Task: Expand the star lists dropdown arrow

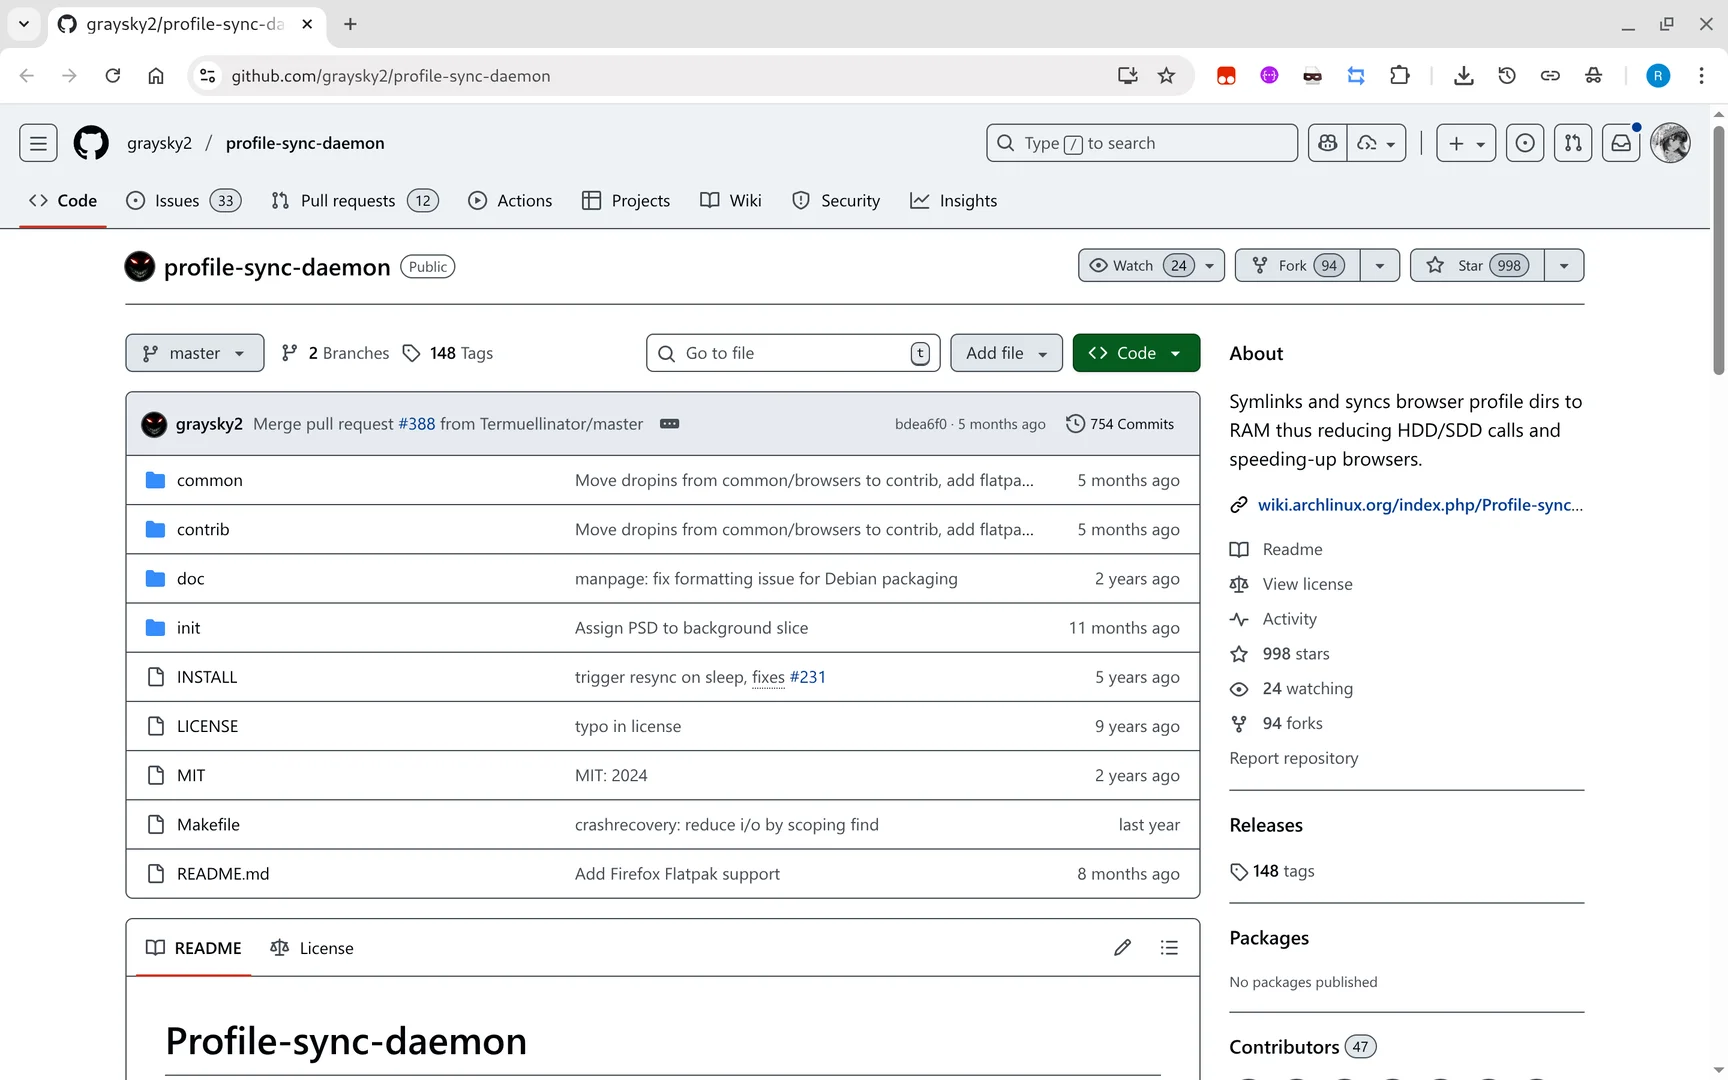Action: [x=1564, y=266]
